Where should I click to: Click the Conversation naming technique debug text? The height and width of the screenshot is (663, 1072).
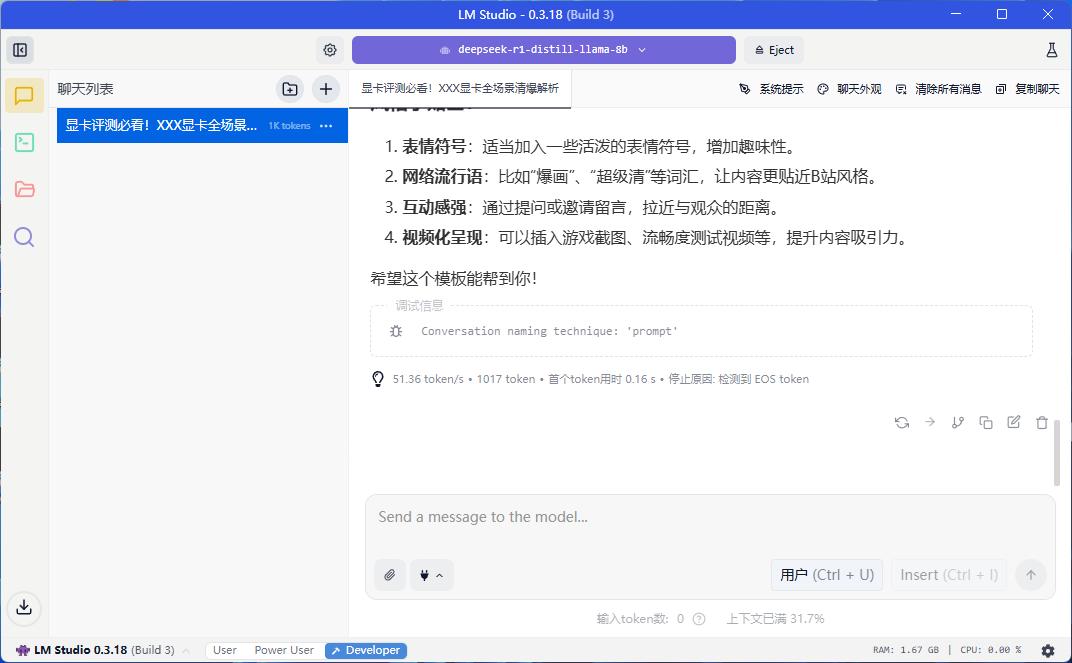click(549, 331)
